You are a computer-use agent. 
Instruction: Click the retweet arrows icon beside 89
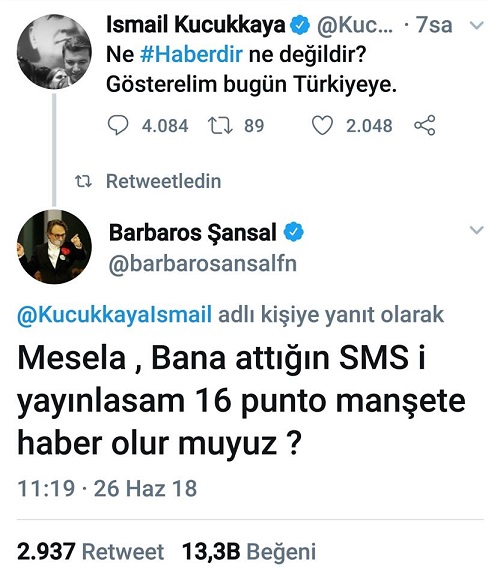coord(220,125)
